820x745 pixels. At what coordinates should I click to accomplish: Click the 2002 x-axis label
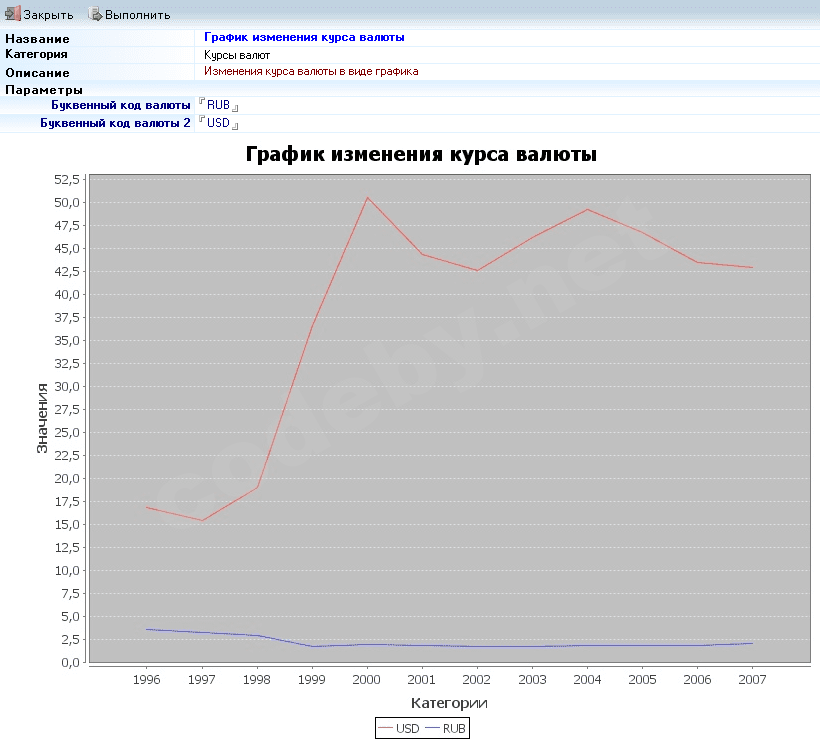[x=477, y=680]
